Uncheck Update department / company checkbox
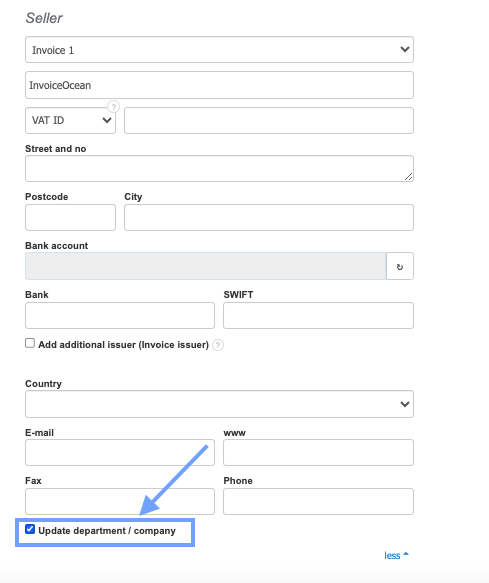This screenshot has width=489, height=583. [30, 529]
